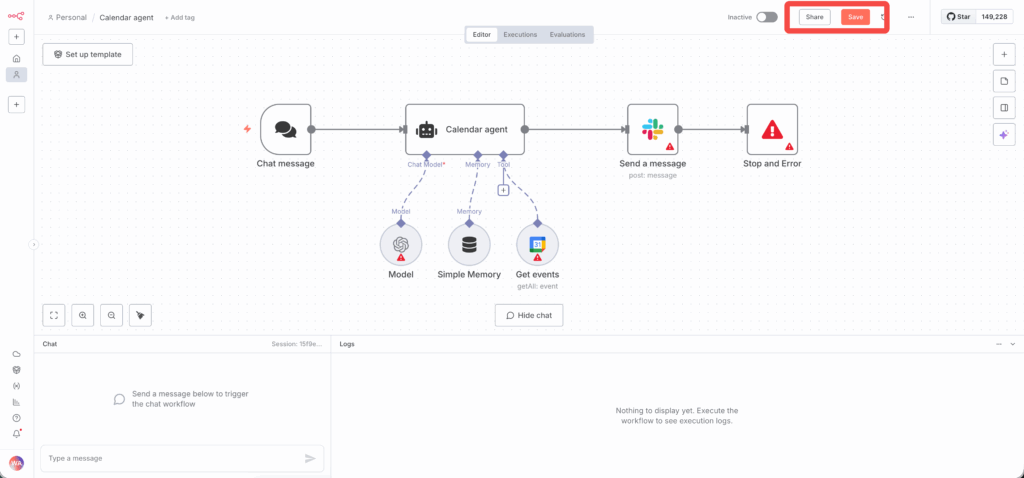Click the Type a message input
Image resolution: width=1024 pixels, height=478 pixels.
coord(170,458)
